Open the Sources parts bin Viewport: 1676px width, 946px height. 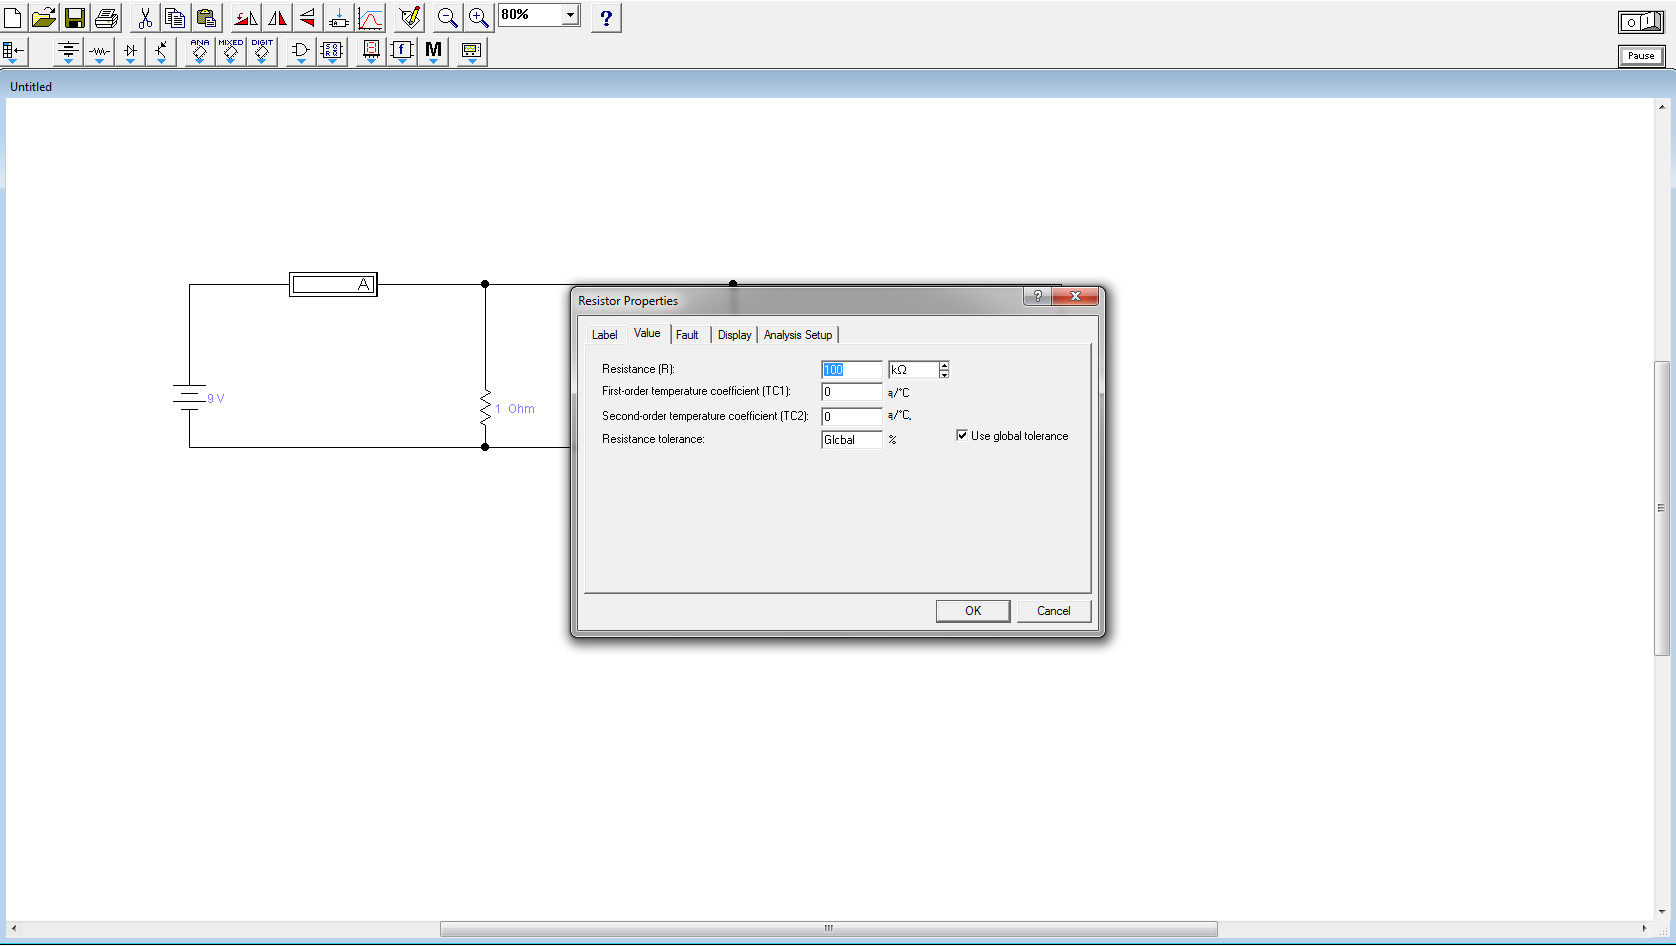[x=68, y=51]
